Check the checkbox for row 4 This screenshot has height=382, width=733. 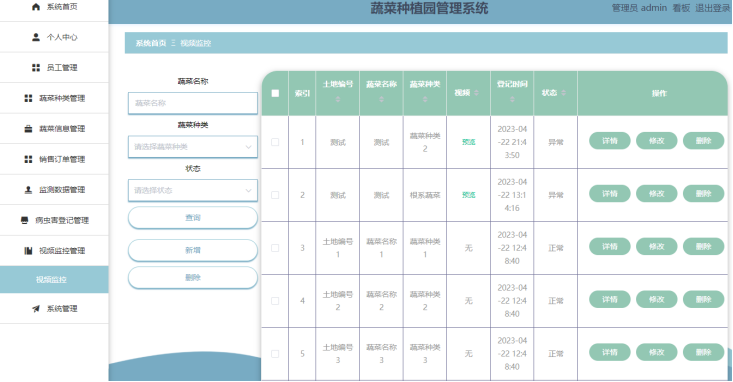point(275,301)
